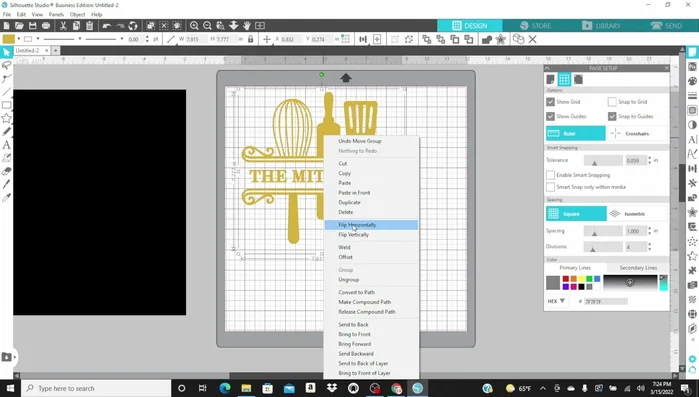This screenshot has height=397, width=699.
Task: Click the Library folder icon at bottom left
Action: (7, 356)
